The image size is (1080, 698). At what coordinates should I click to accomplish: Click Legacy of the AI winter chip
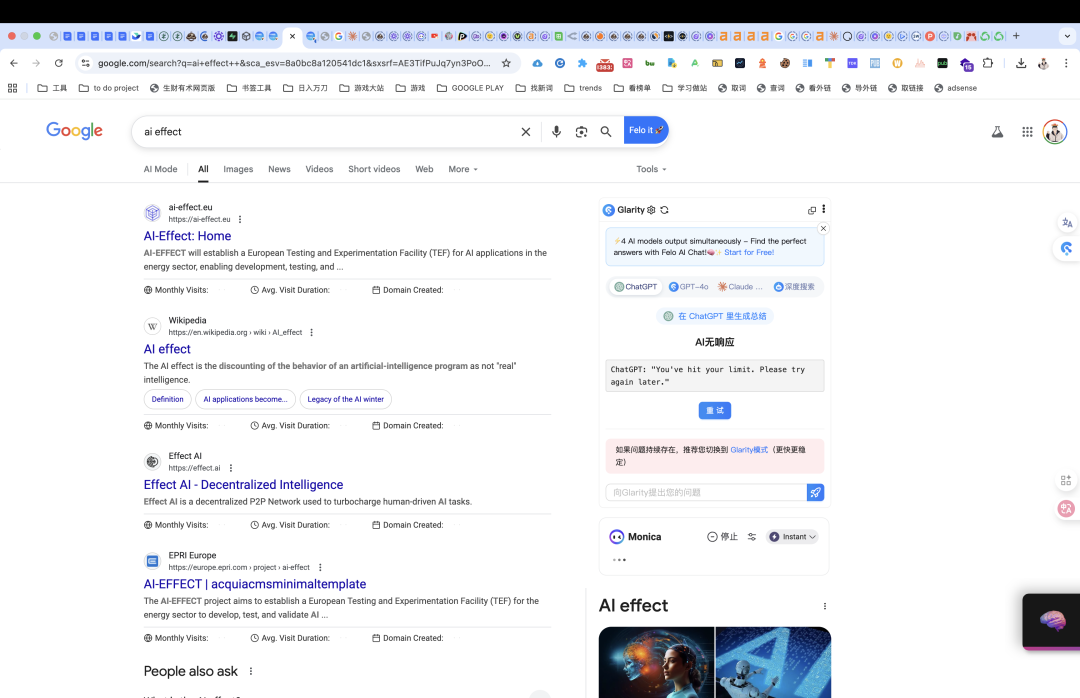point(346,399)
